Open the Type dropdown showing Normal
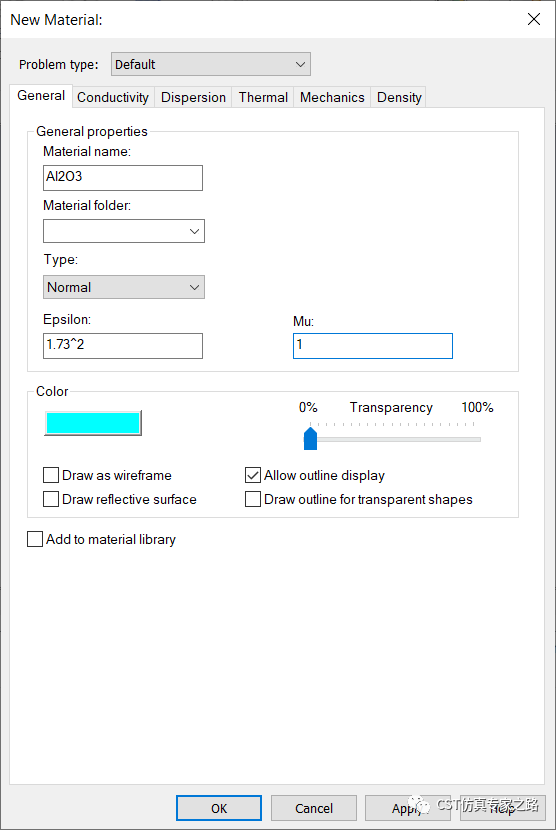 tap(124, 287)
